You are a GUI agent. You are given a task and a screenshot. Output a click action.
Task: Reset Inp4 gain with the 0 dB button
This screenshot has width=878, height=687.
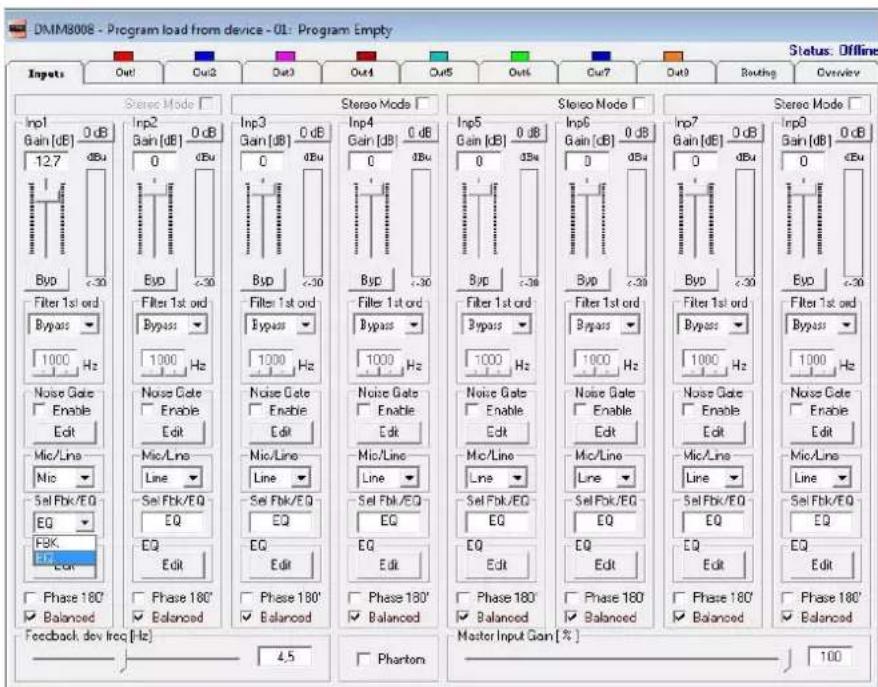click(419, 133)
